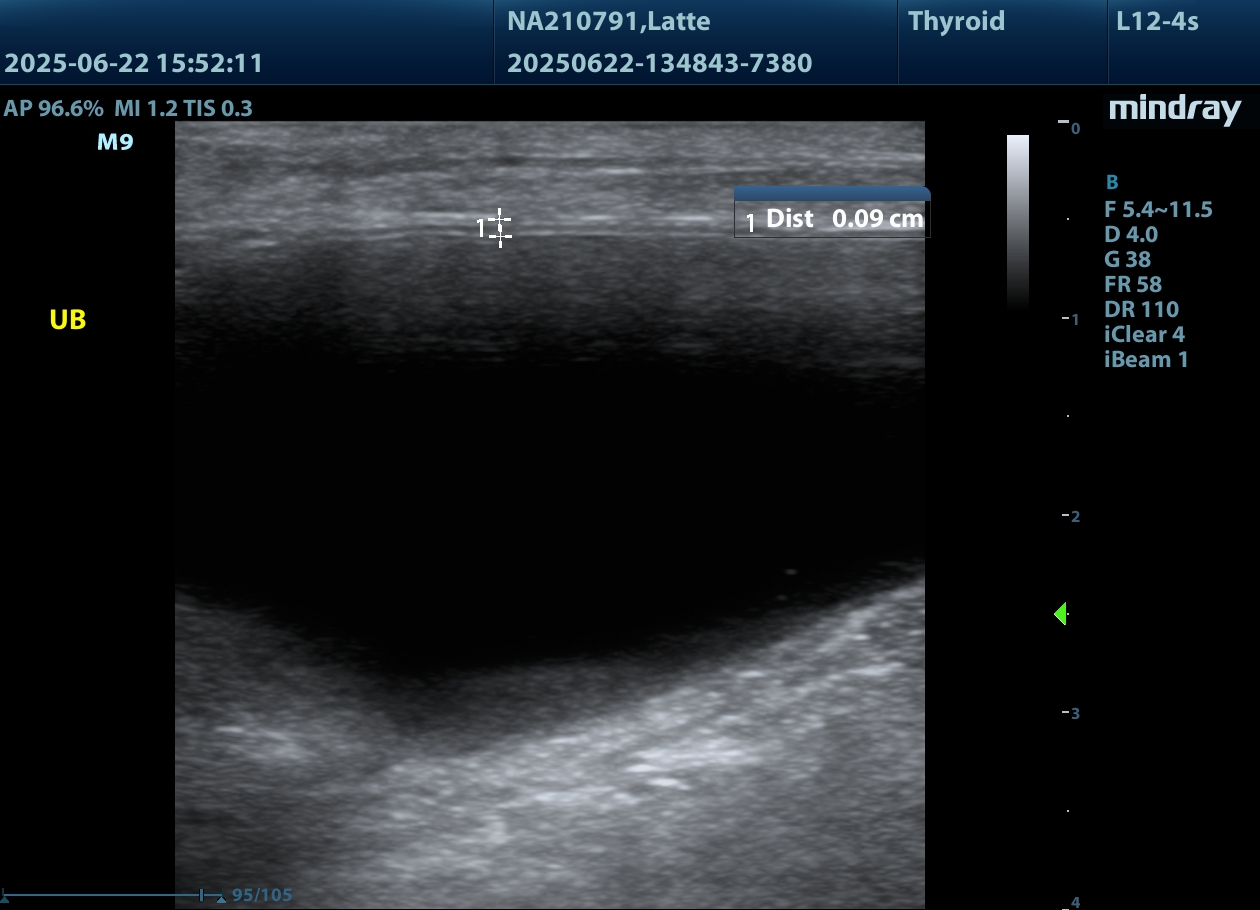Click the D 4.0 depth parameter
The width and height of the screenshot is (1260, 910).
coord(1130,235)
